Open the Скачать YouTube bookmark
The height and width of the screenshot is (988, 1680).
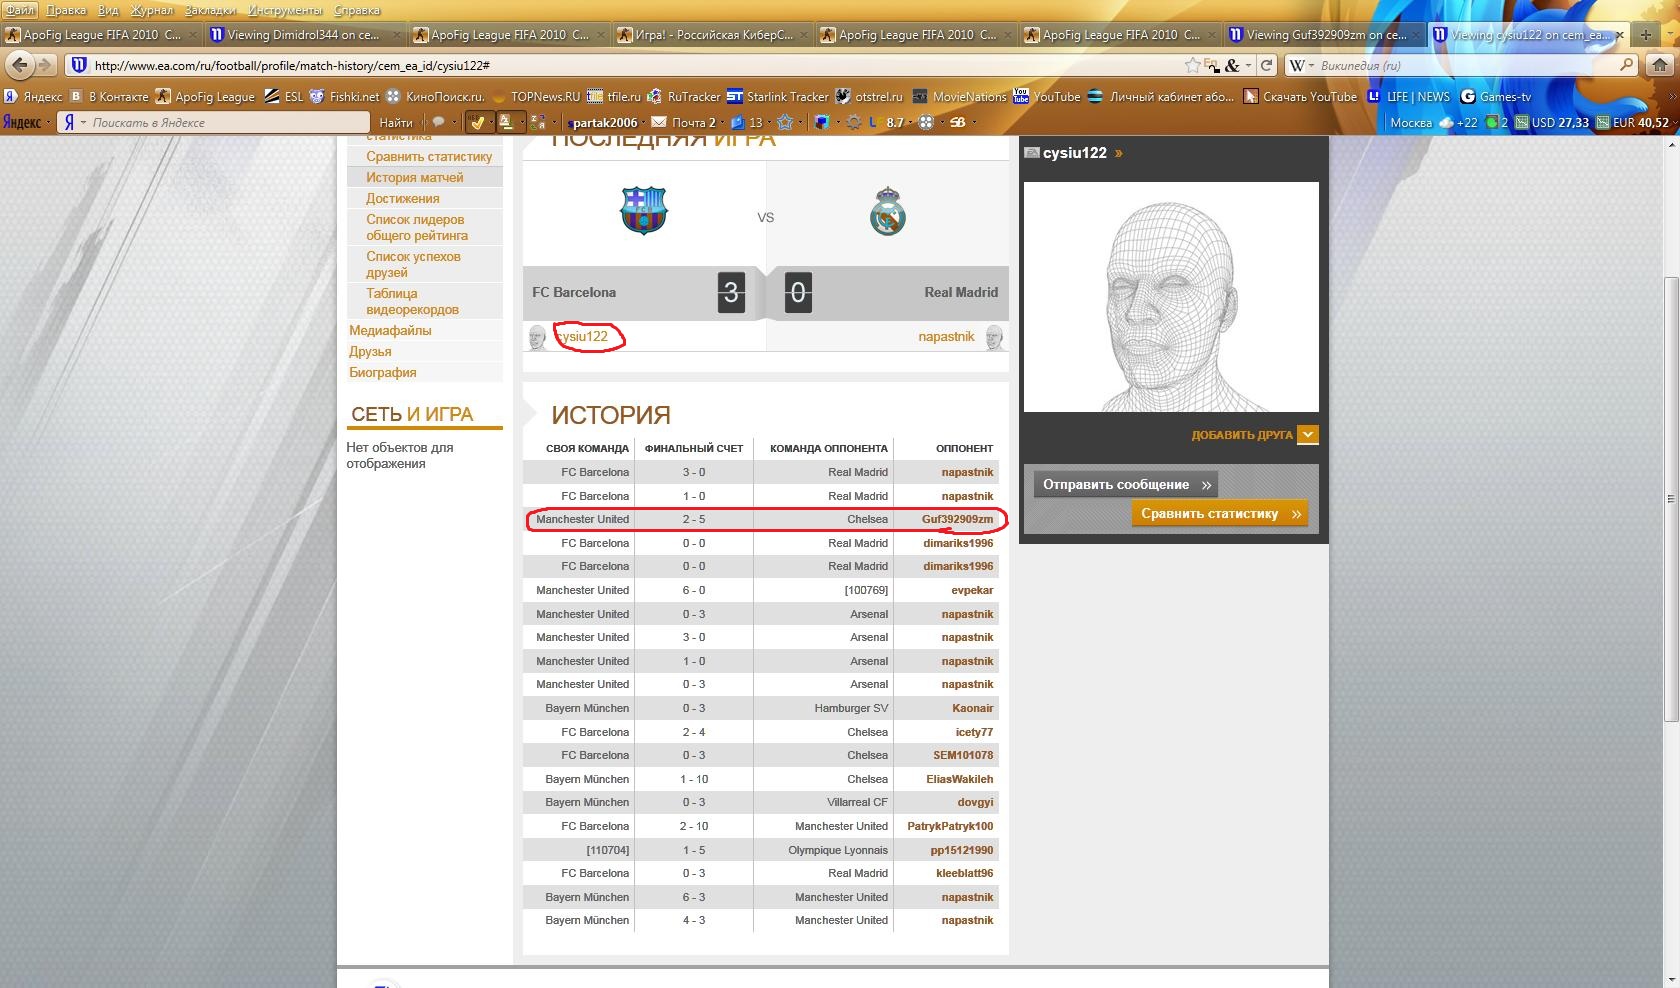click(1300, 97)
